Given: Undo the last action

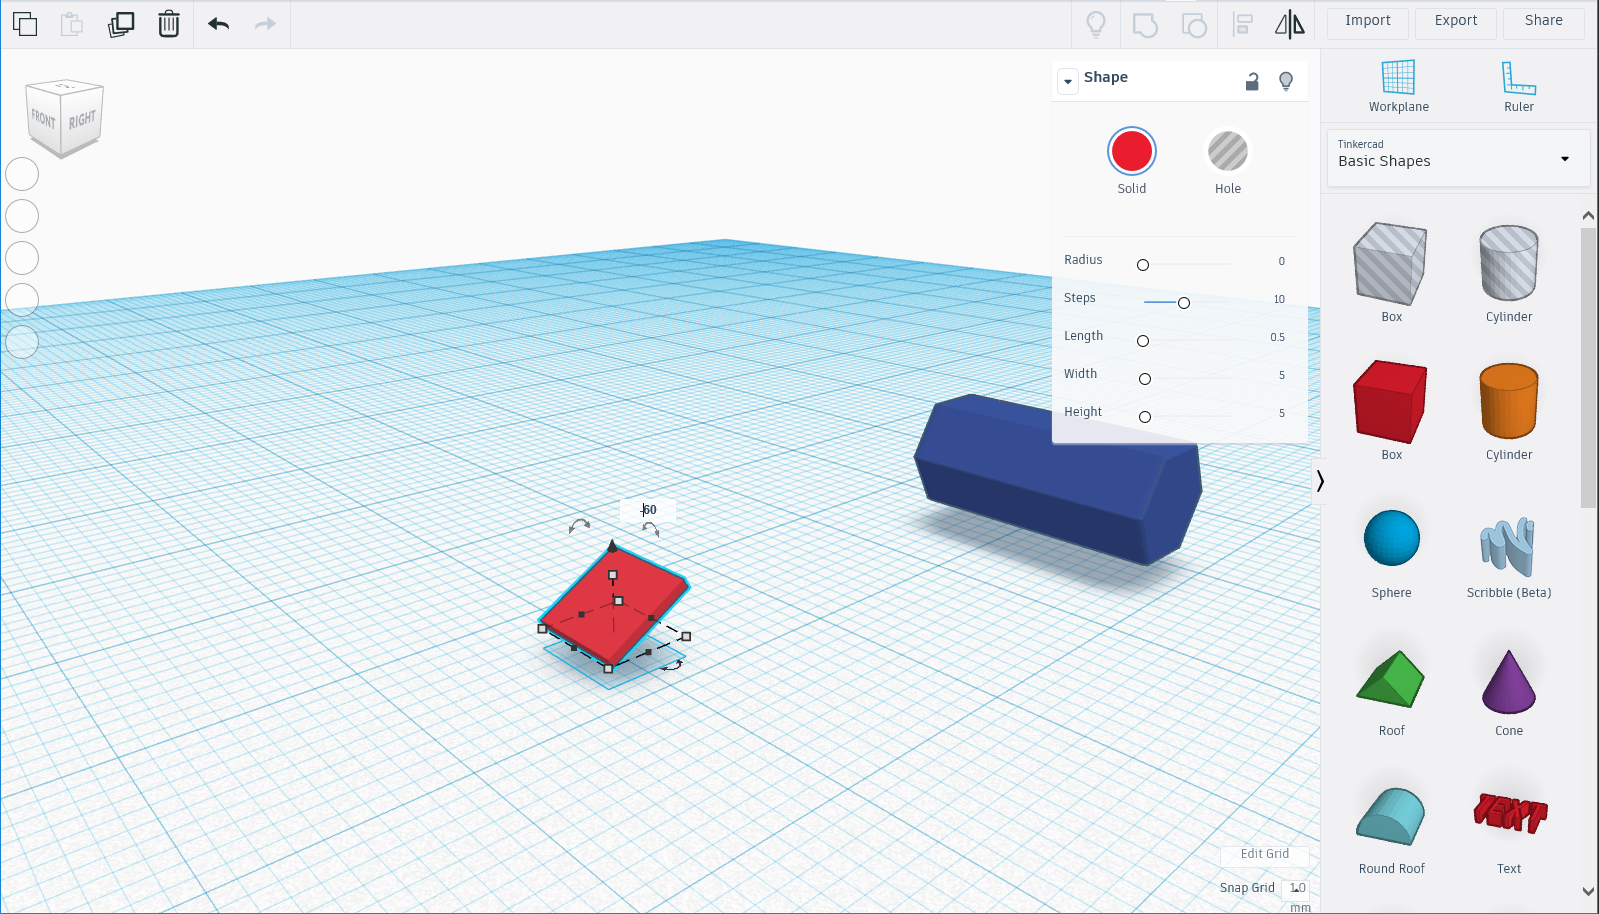Looking at the screenshot, I should (219, 24).
